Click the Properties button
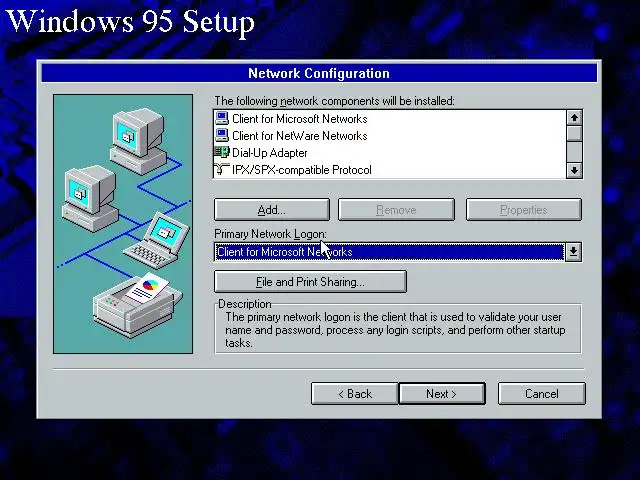Image resolution: width=640 pixels, height=480 pixels. pyautogui.click(x=524, y=210)
